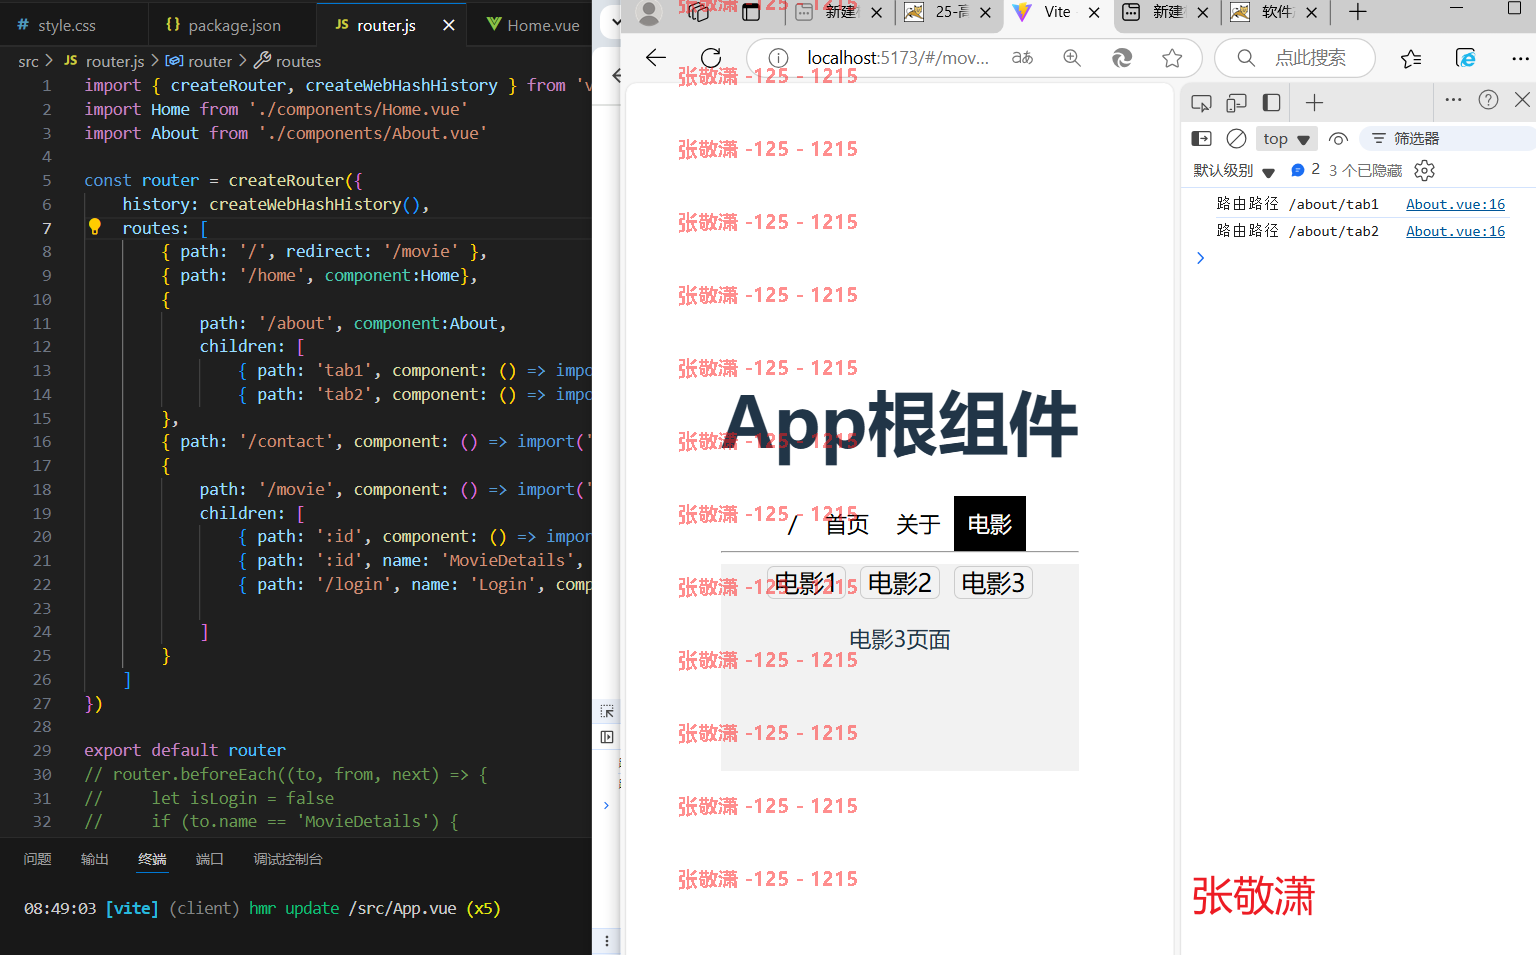Add this page to favorites star

click(x=1172, y=58)
